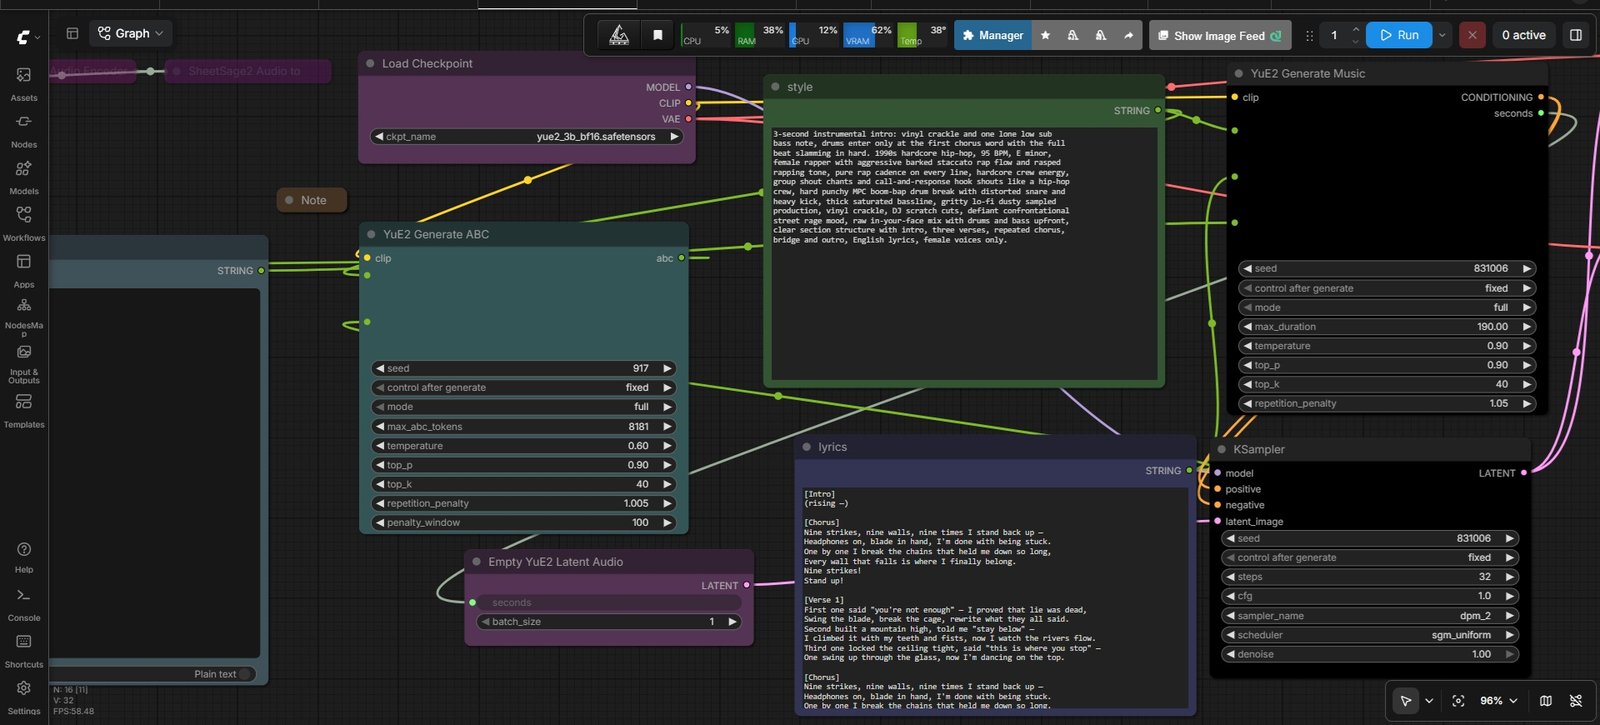Click fit view to canvas icon
The width and height of the screenshot is (1600, 725).
click(1458, 701)
